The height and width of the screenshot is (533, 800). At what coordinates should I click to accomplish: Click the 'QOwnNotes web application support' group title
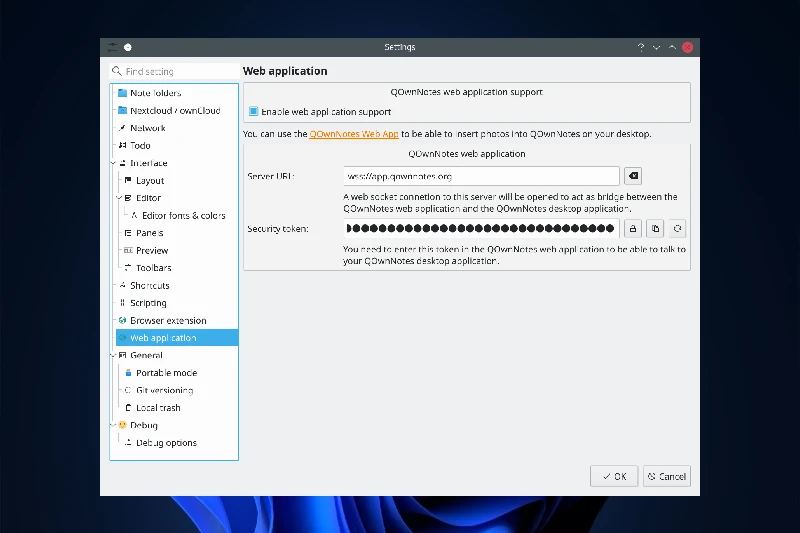[466, 92]
